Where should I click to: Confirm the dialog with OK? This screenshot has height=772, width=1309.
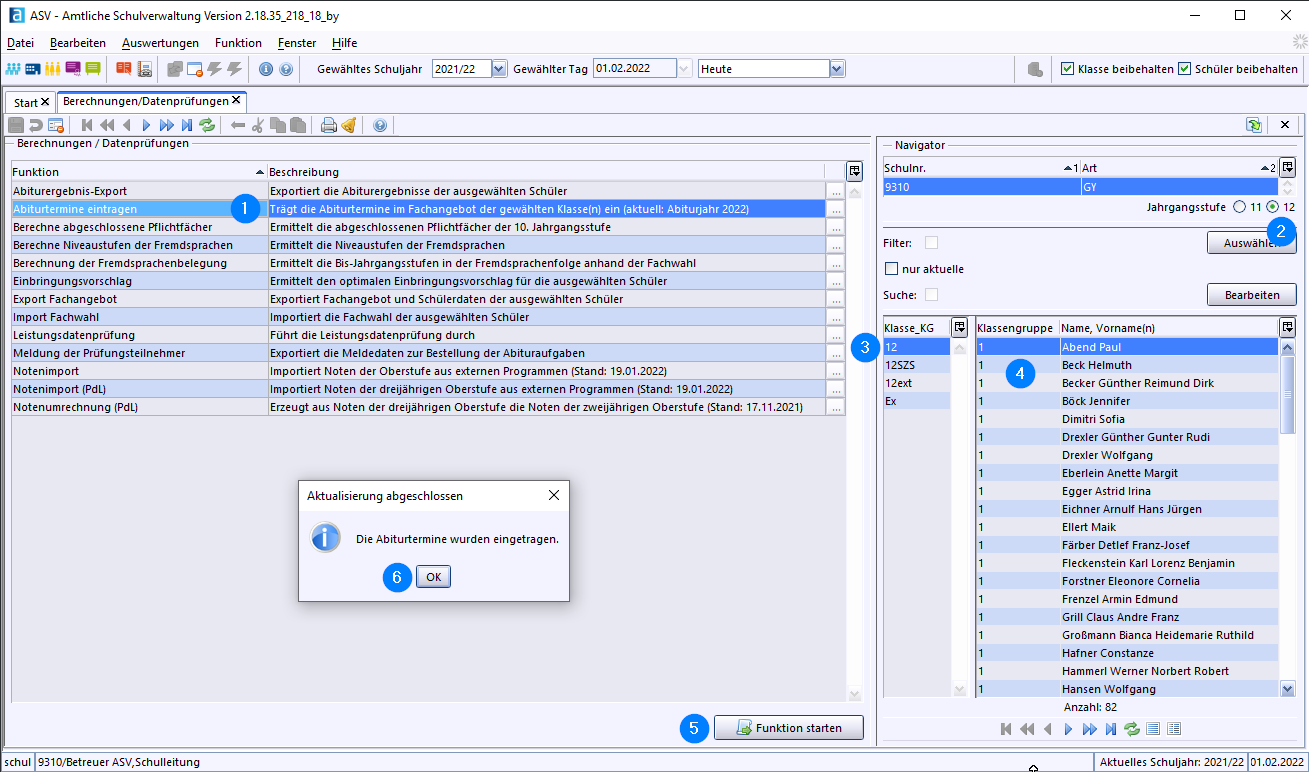[x=433, y=577]
